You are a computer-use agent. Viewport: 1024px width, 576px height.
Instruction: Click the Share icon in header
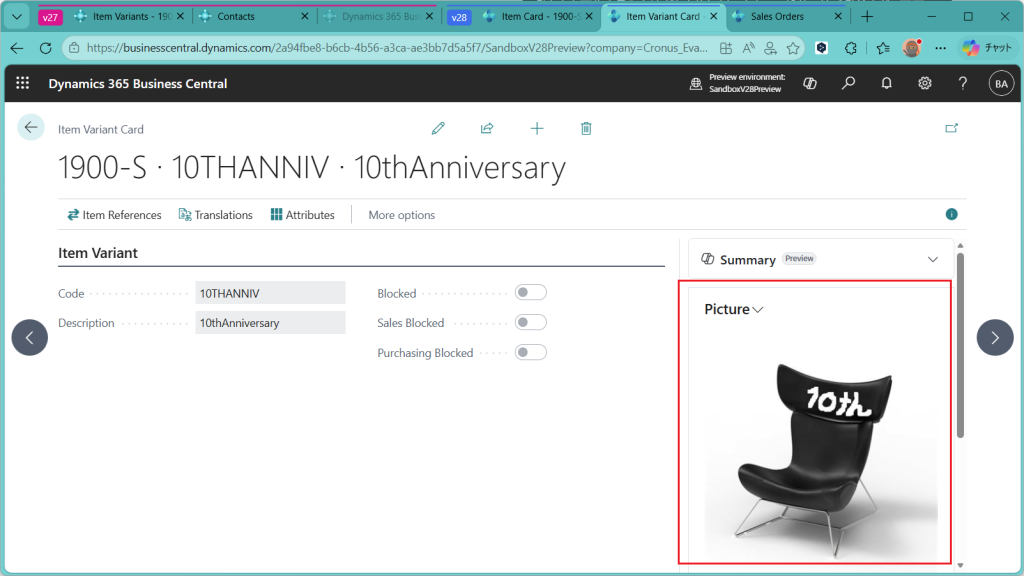pos(487,128)
